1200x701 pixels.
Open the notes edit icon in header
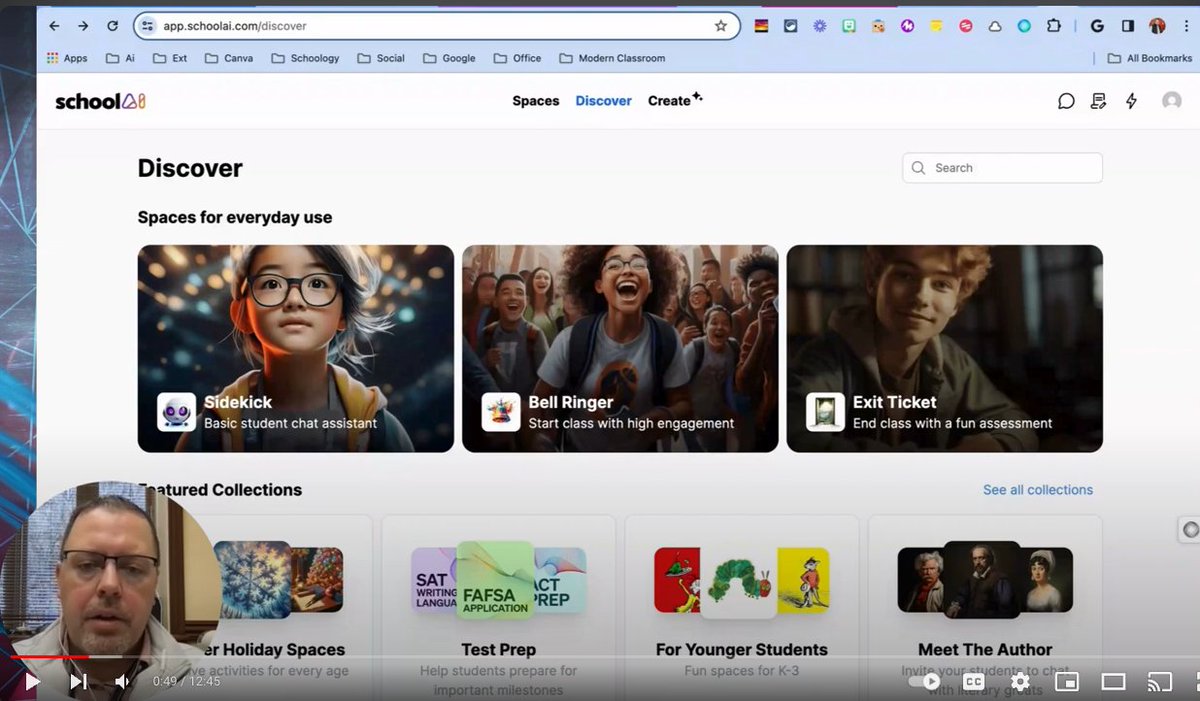[x=1099, y=101]
